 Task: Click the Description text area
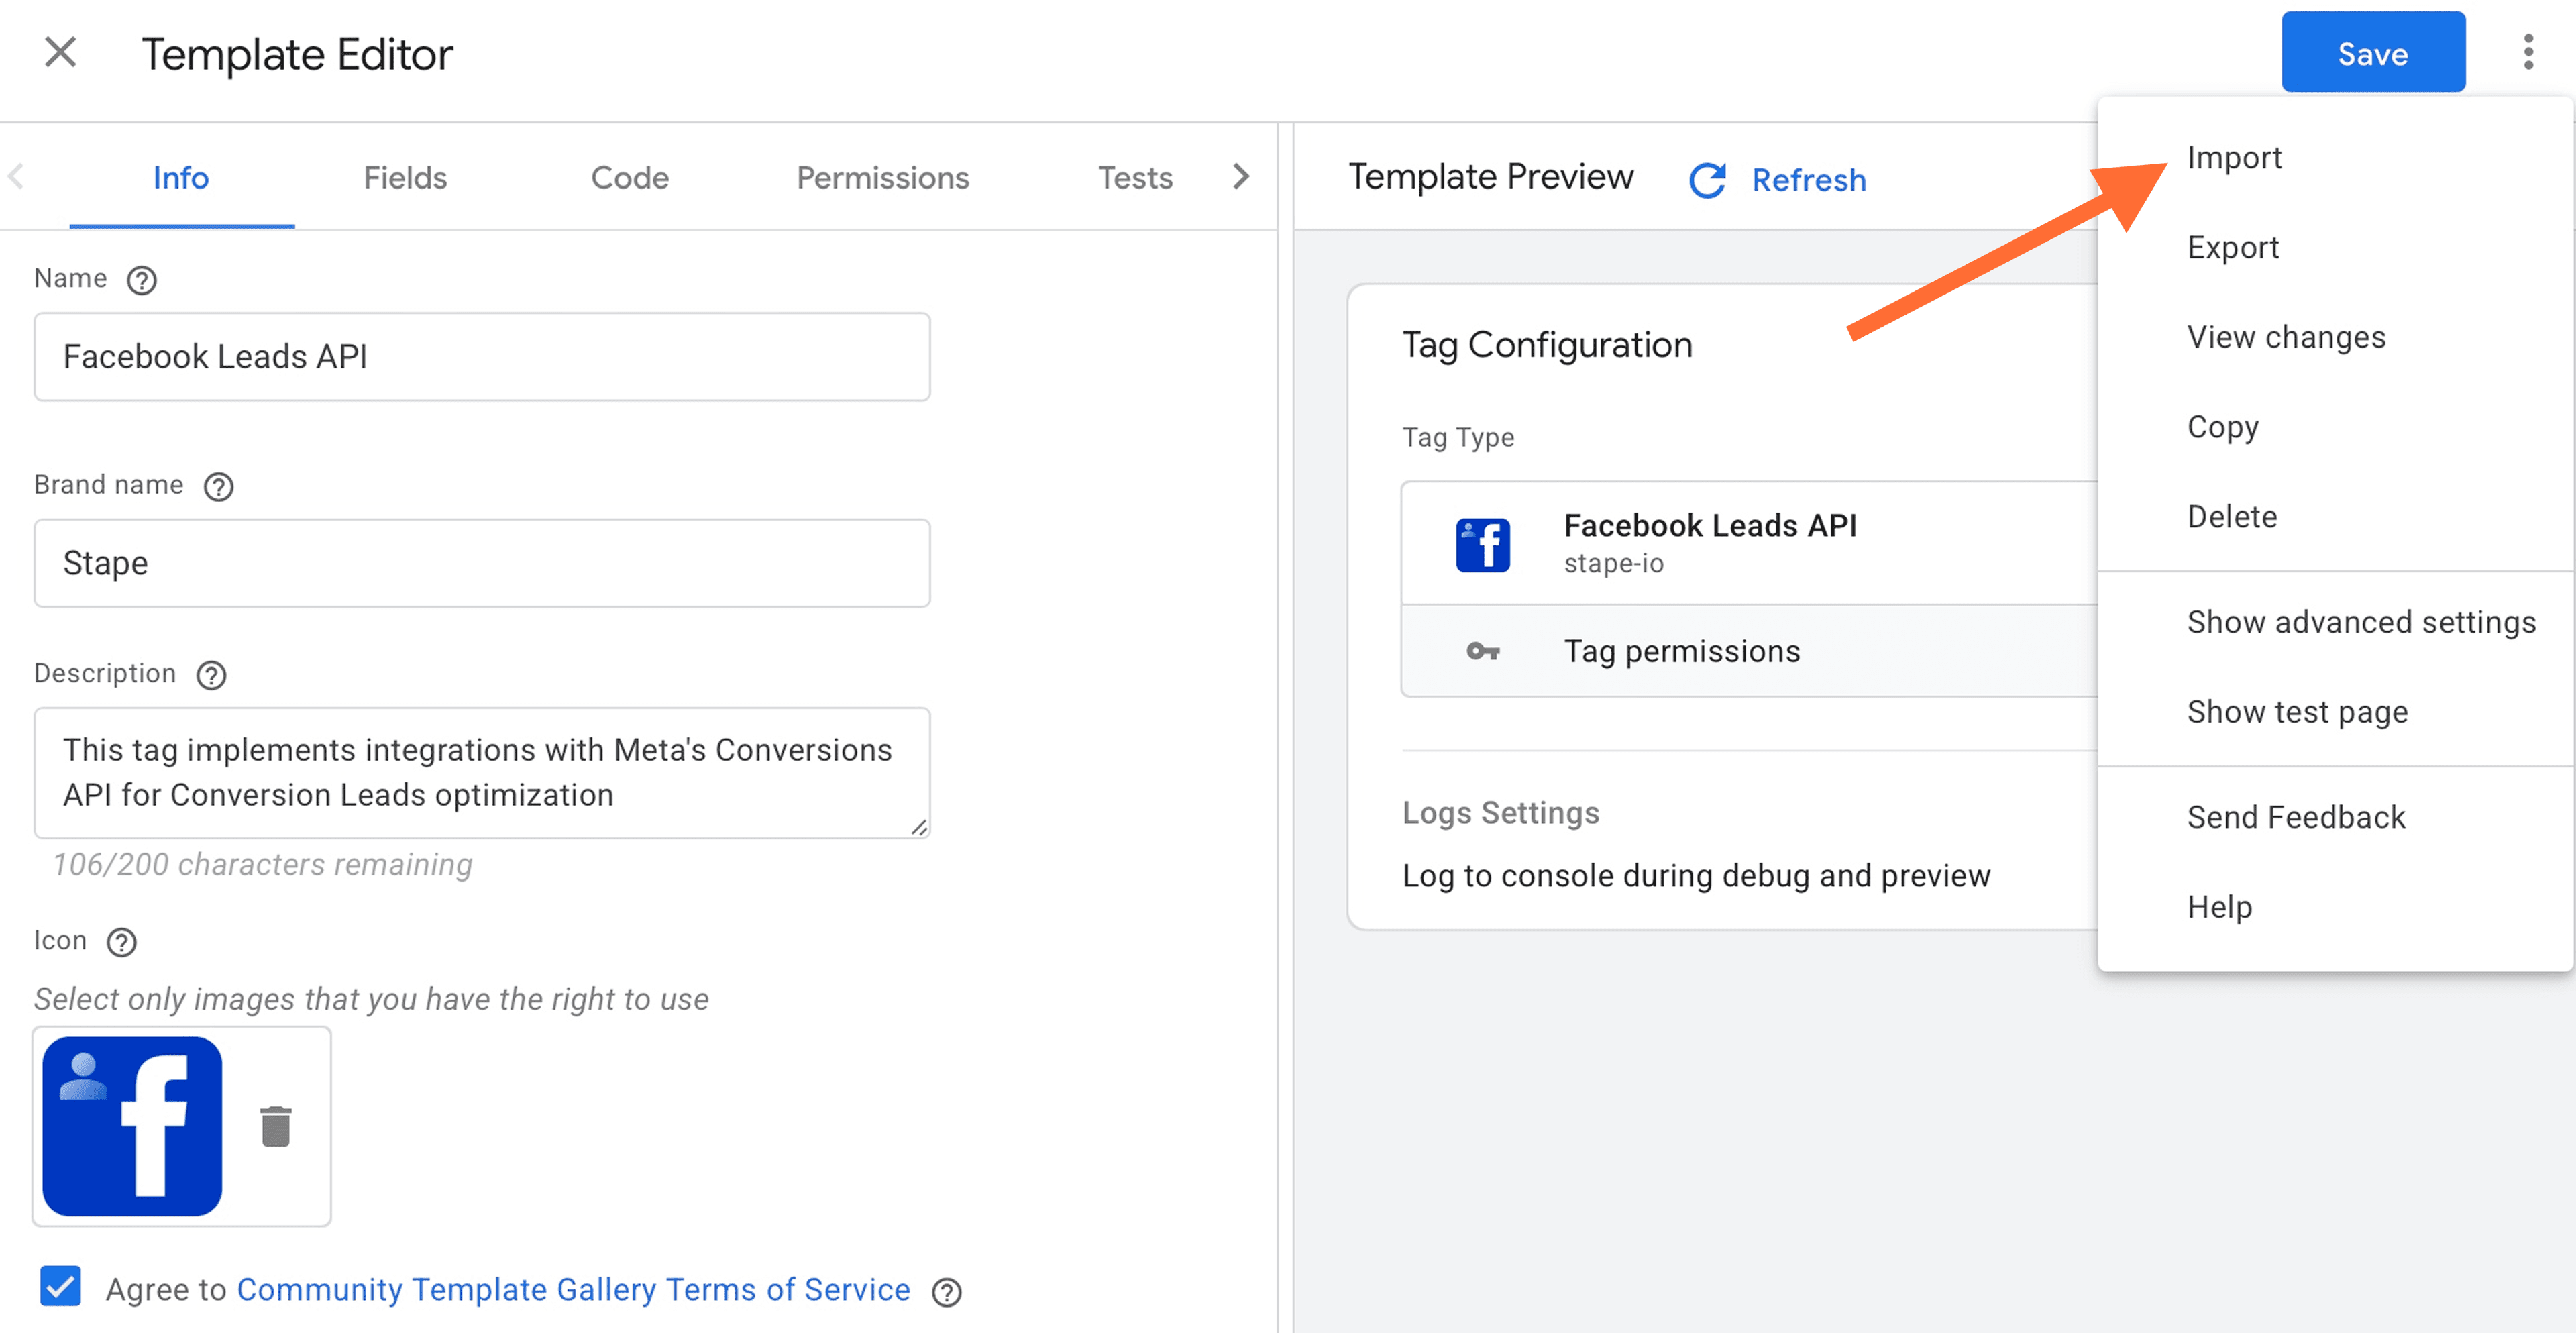(x=482, y=773)
